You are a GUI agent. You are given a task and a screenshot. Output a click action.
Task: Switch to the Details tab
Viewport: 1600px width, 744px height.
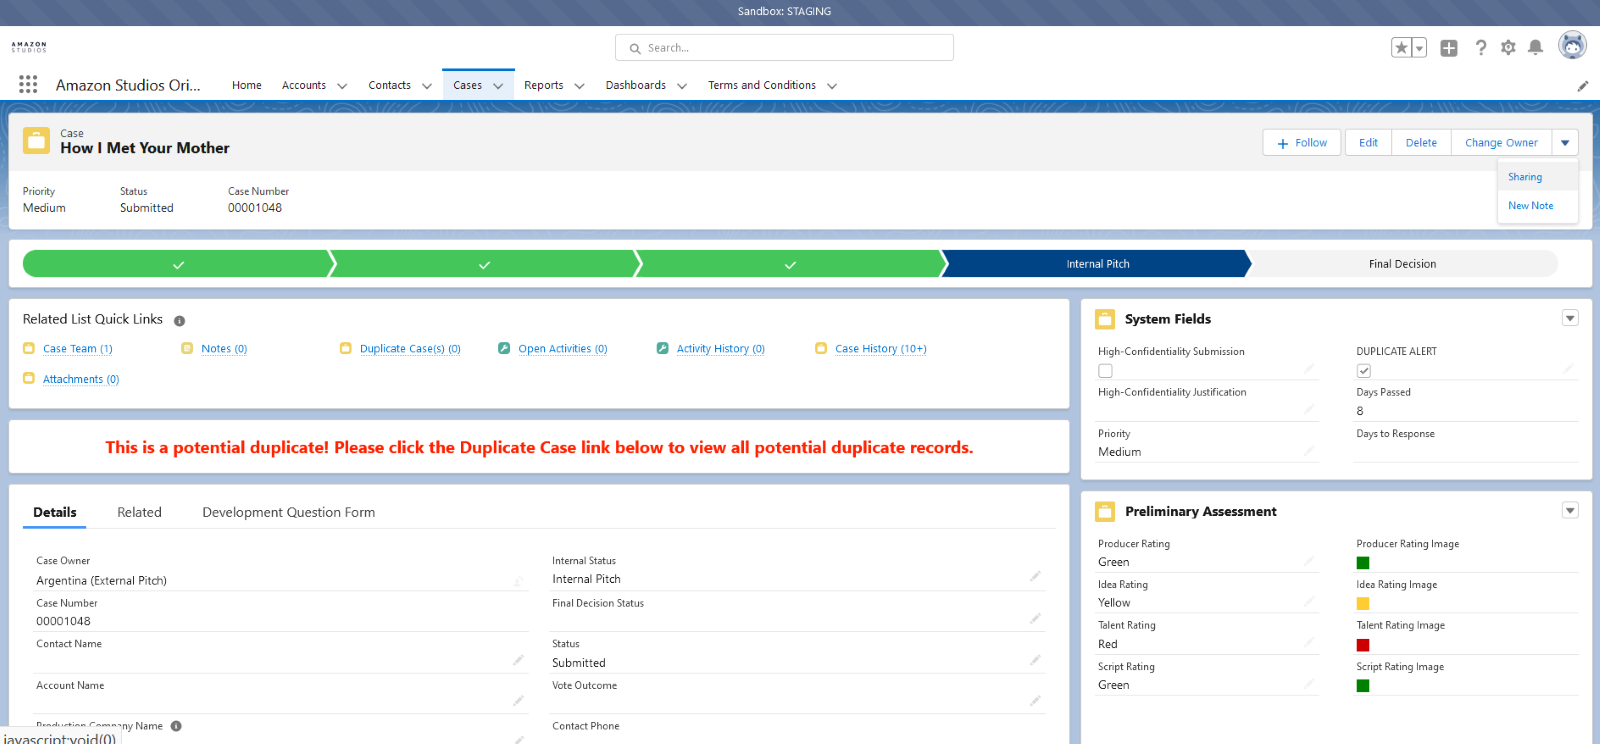pyautogui.click(x=55, y=512)
